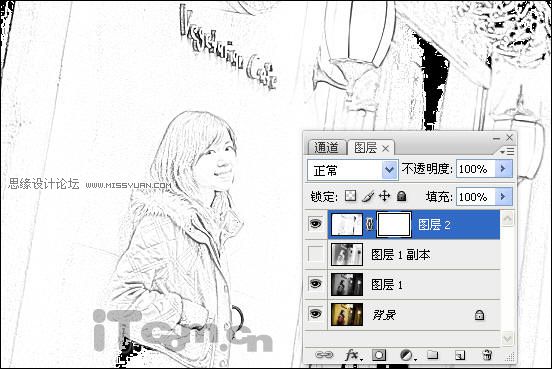Toggle lock all padlock icon
552x369 pixels.
tap(401, 196)
